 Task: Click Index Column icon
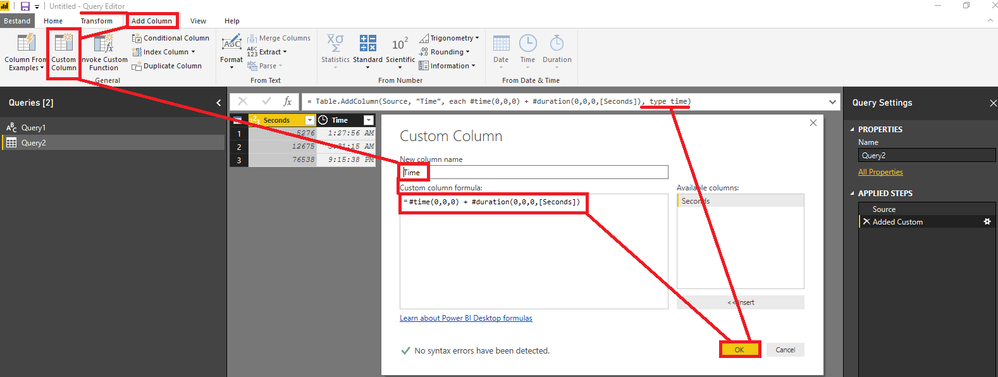click(x=137, y=52)
